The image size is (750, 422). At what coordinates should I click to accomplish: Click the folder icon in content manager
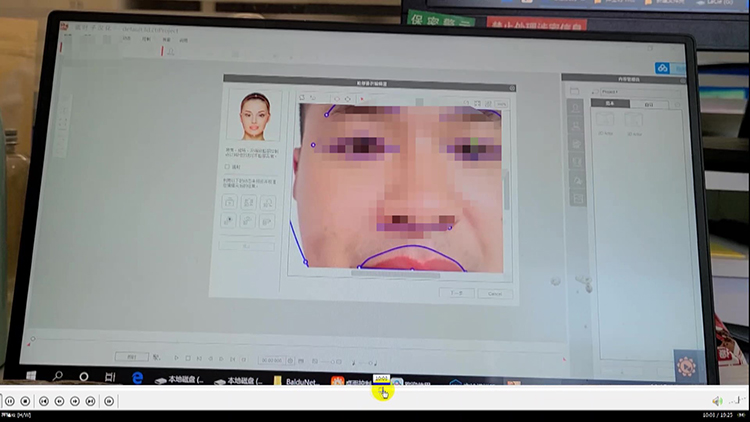(574, 91)
